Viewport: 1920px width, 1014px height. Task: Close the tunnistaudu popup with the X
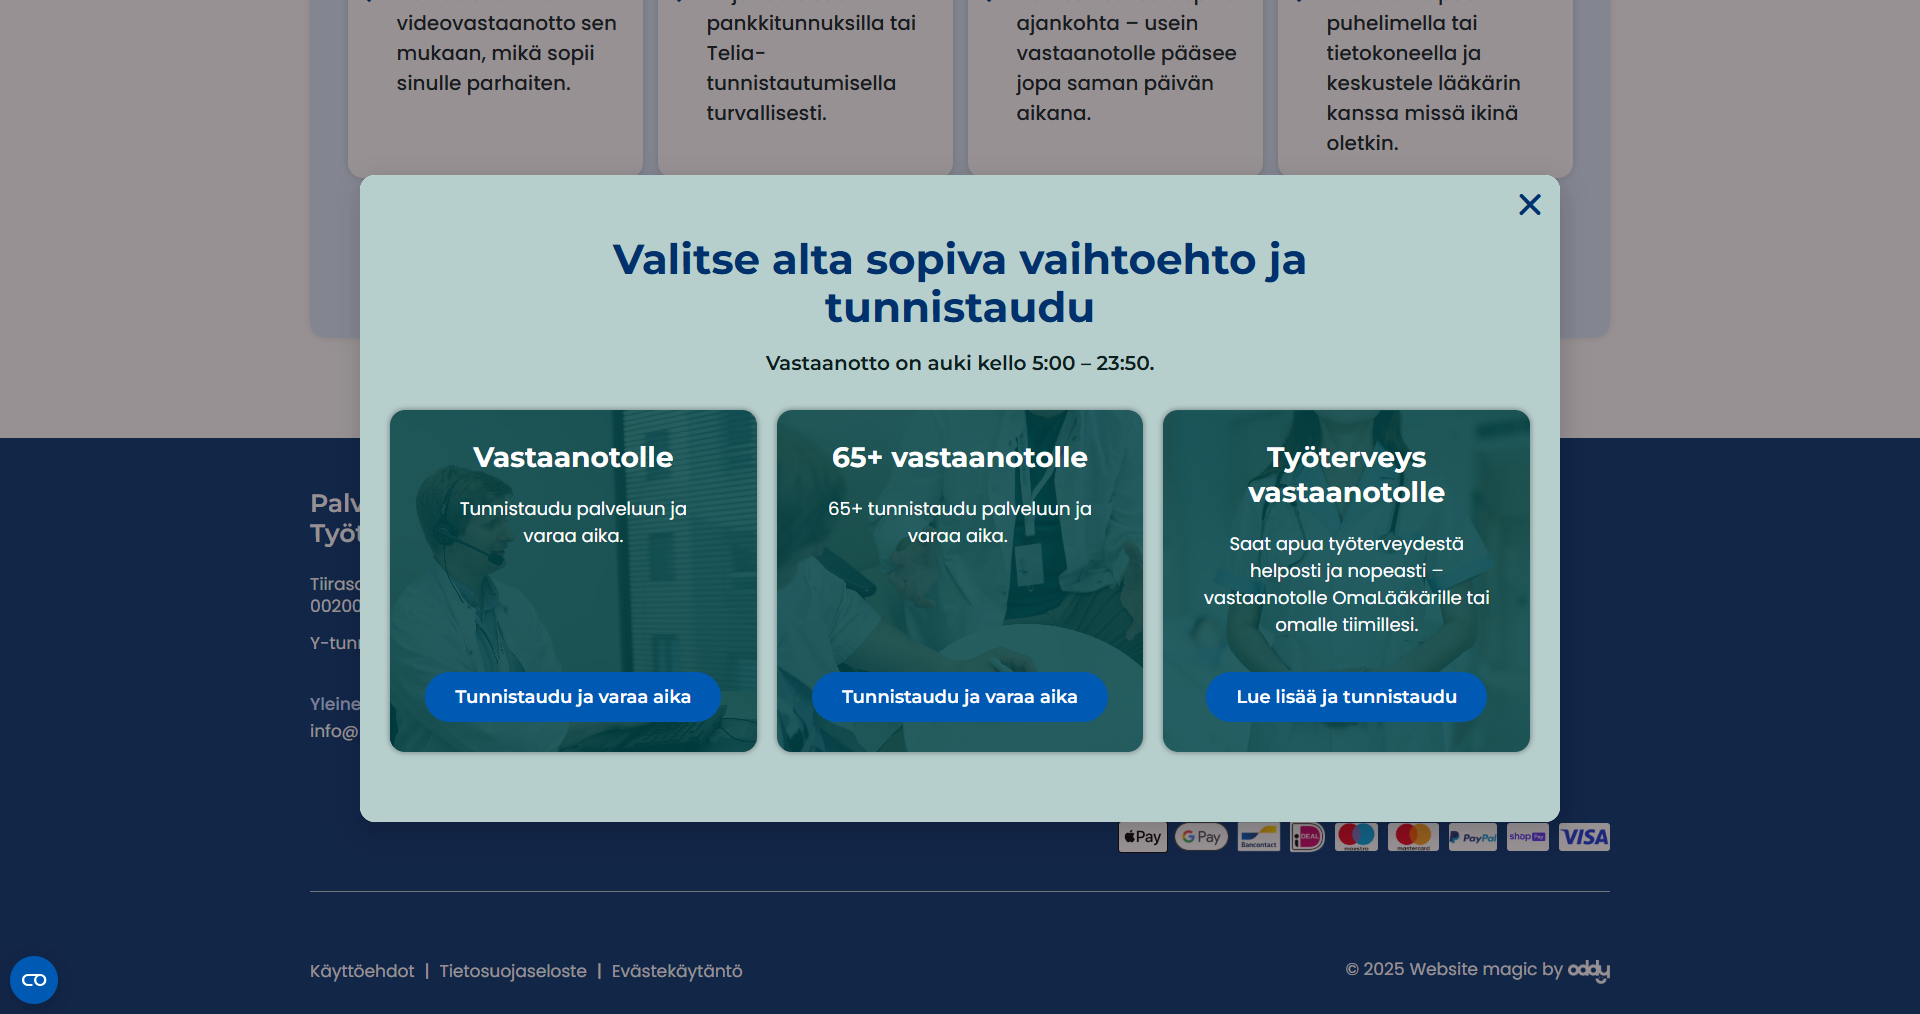click(1529, 205)
